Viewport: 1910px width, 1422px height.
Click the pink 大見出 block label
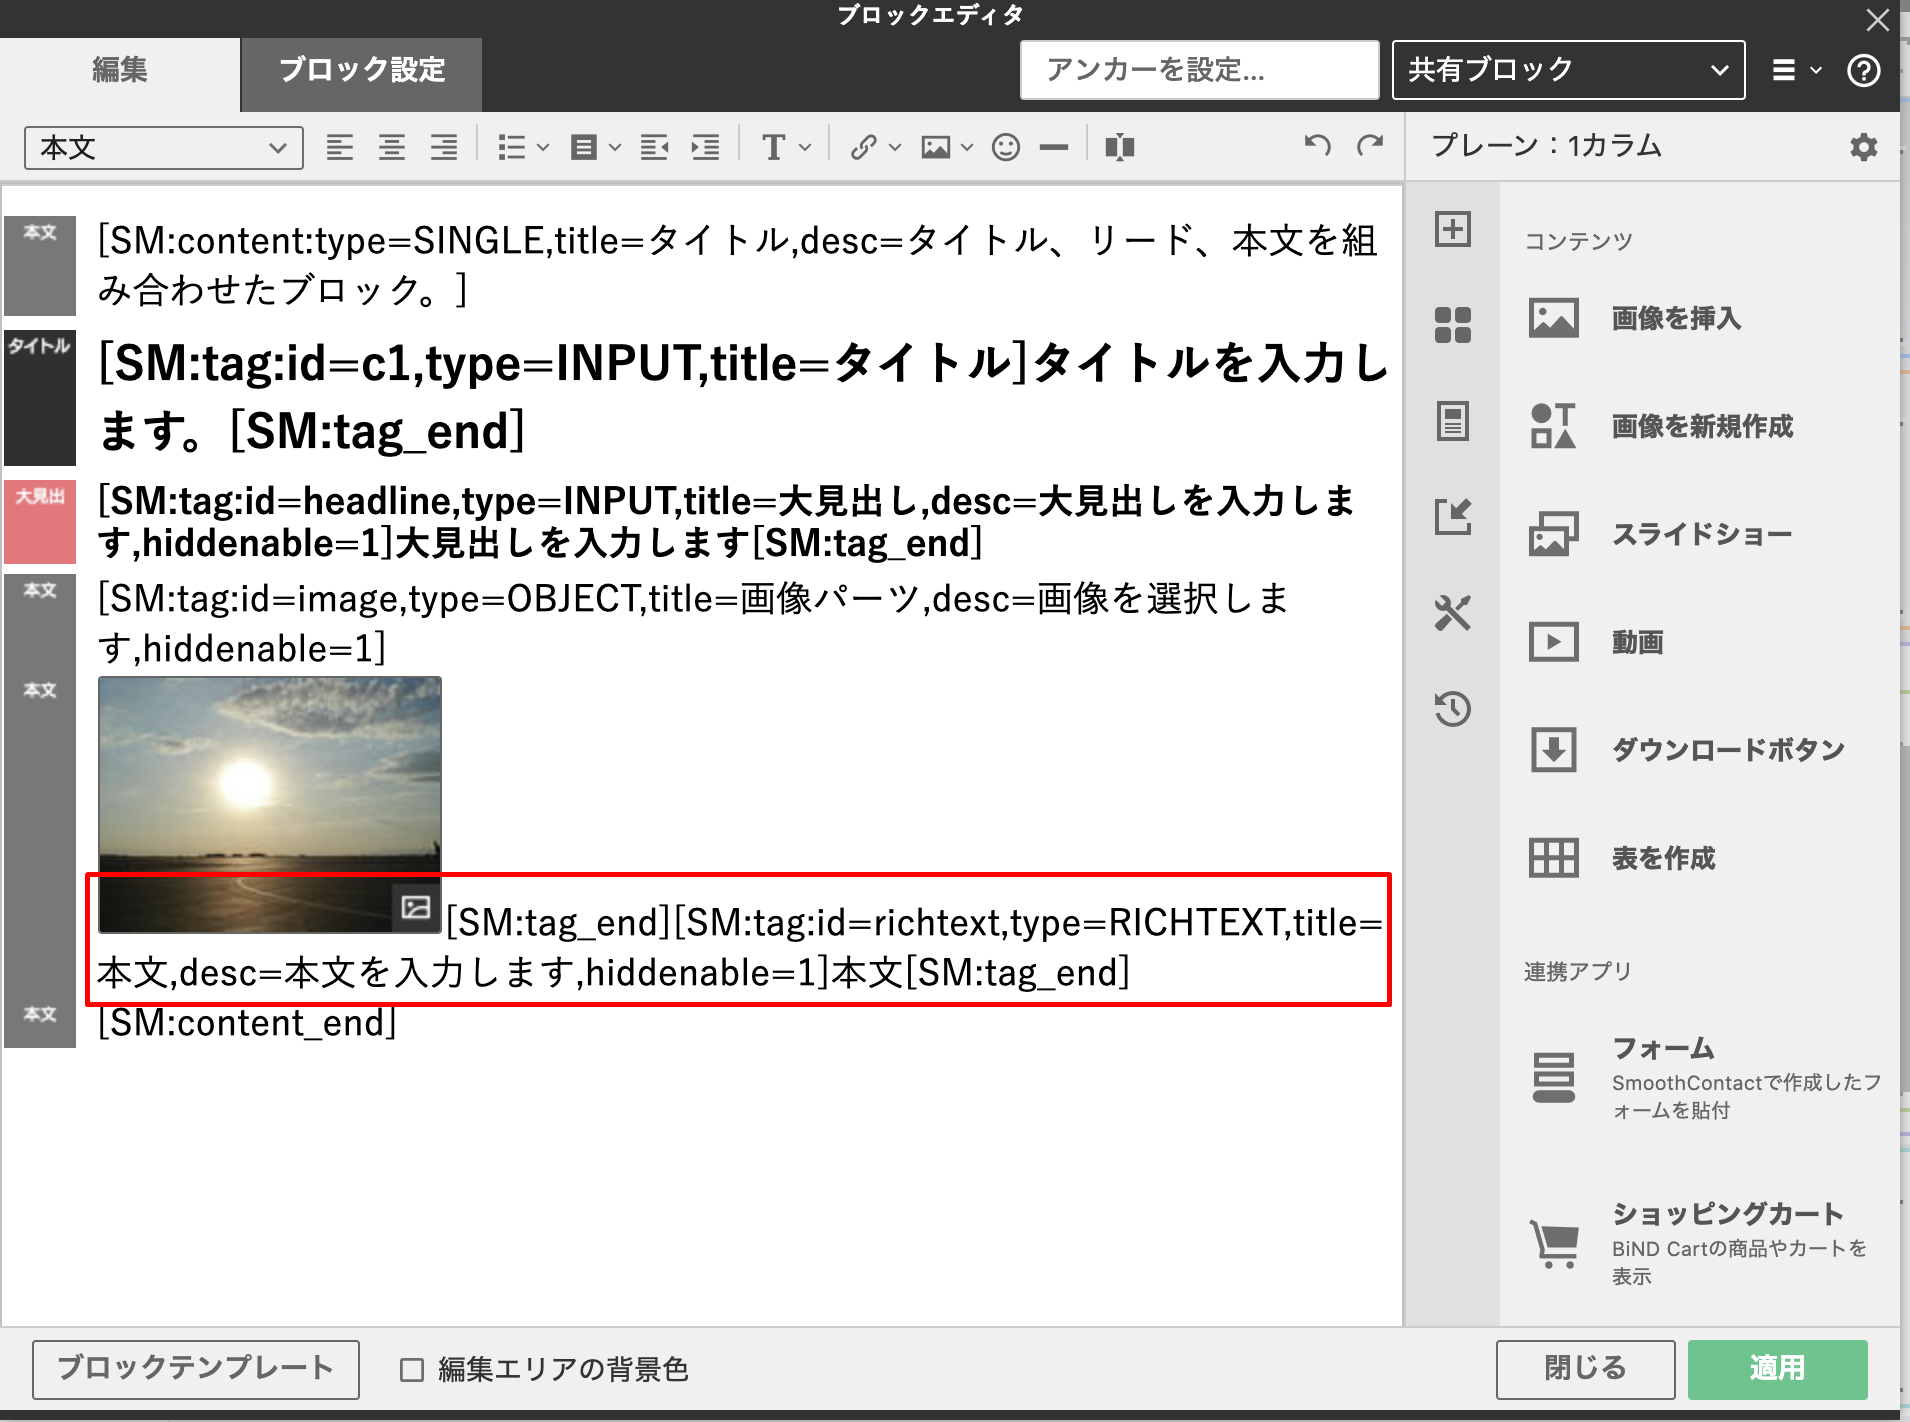(40, 523)
